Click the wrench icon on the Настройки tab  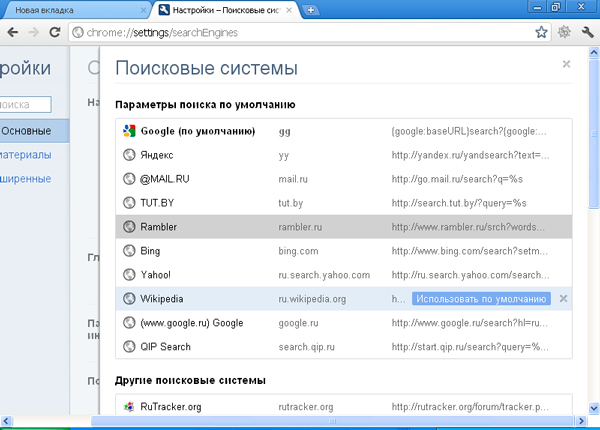click(164, 10)
